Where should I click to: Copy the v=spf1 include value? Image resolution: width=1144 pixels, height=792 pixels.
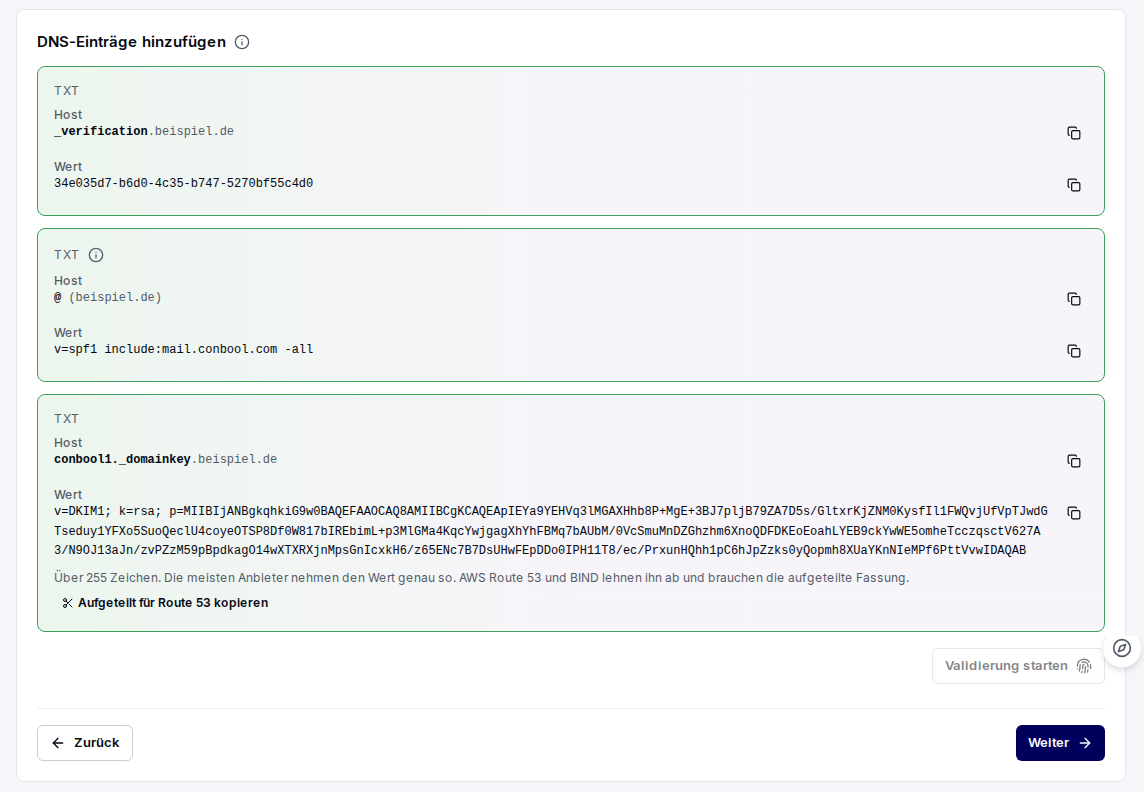pos(1073,351)
